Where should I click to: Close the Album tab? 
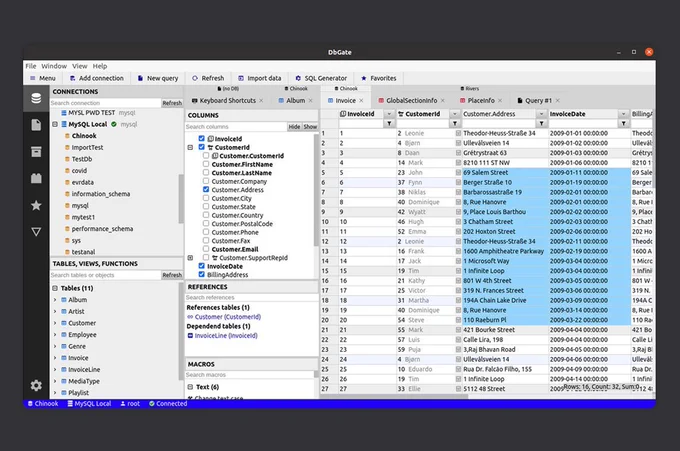pyautogui.click(x=311, y=101)
